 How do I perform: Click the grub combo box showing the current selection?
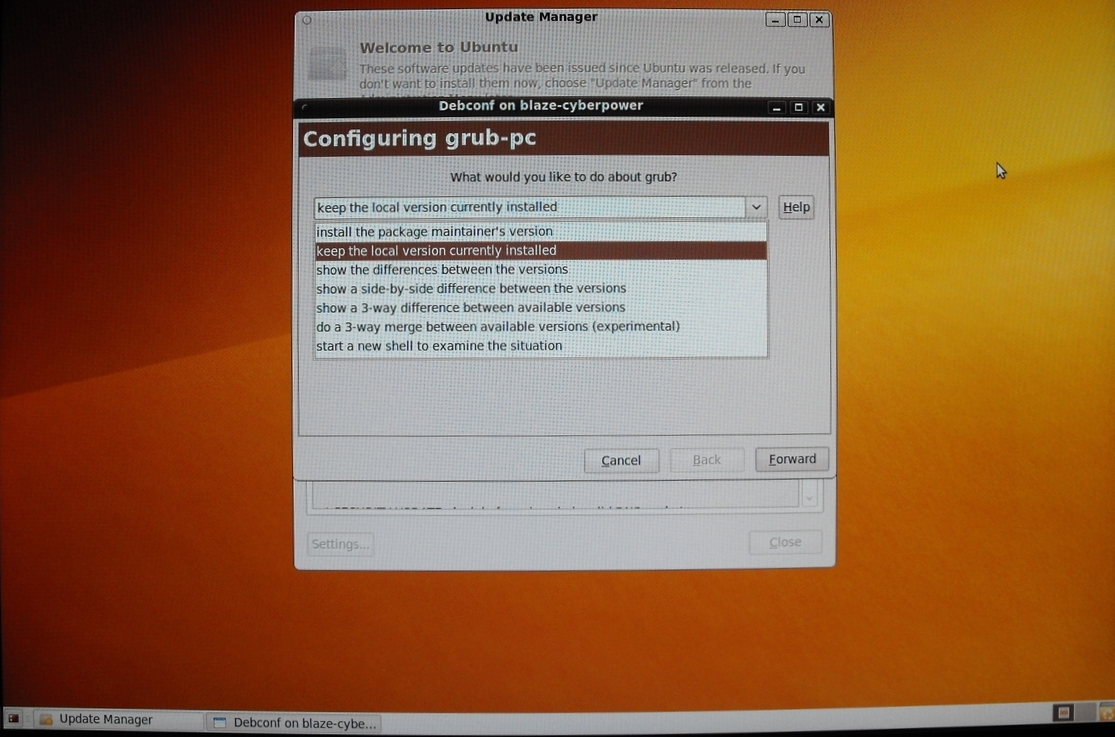tap(530, 207)
